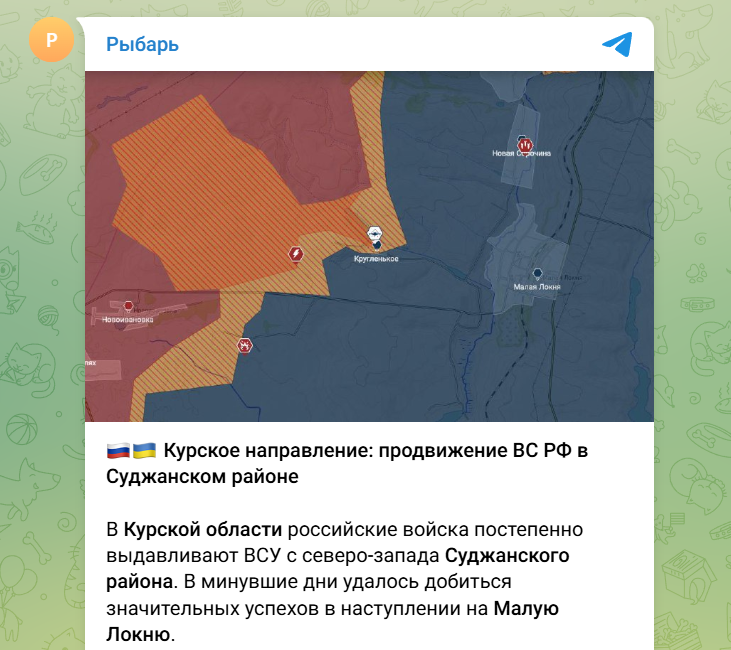This screenshot has height=650, width=731.
Task: Click the Новоивановка map label
Action: click(127, 320)
